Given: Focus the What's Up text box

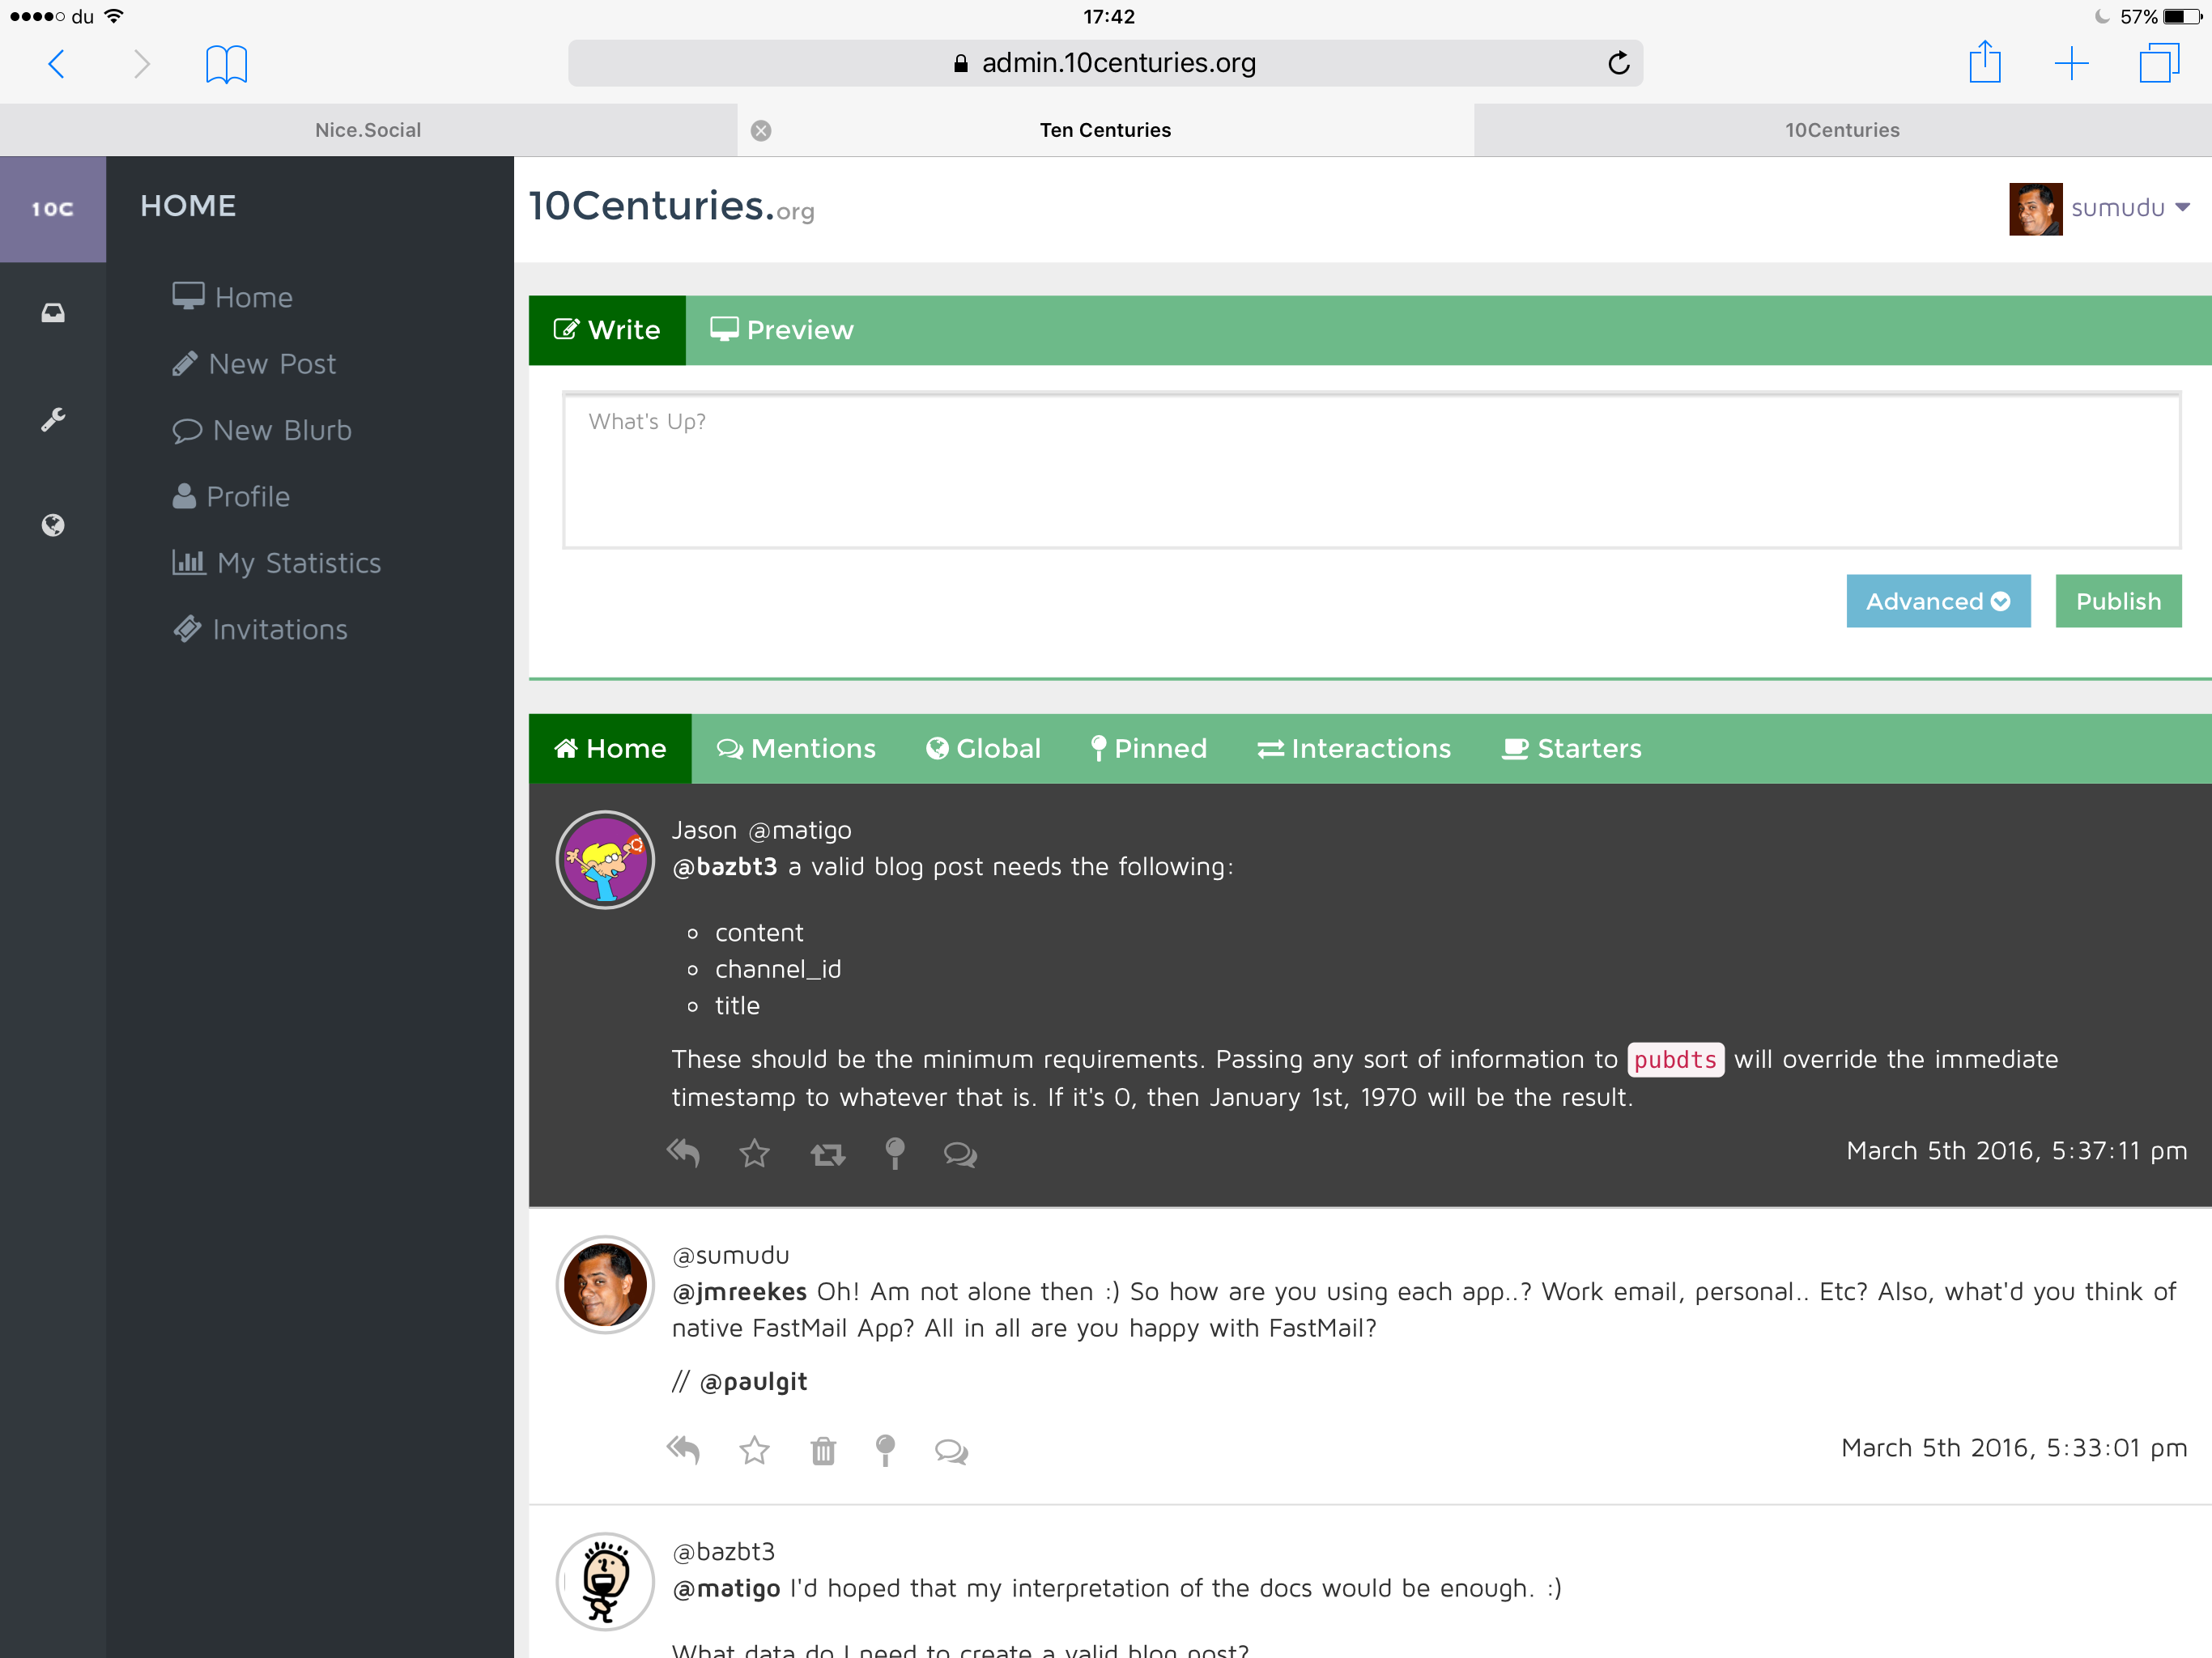Looking at the screenshot, I should coord(1371,470).
